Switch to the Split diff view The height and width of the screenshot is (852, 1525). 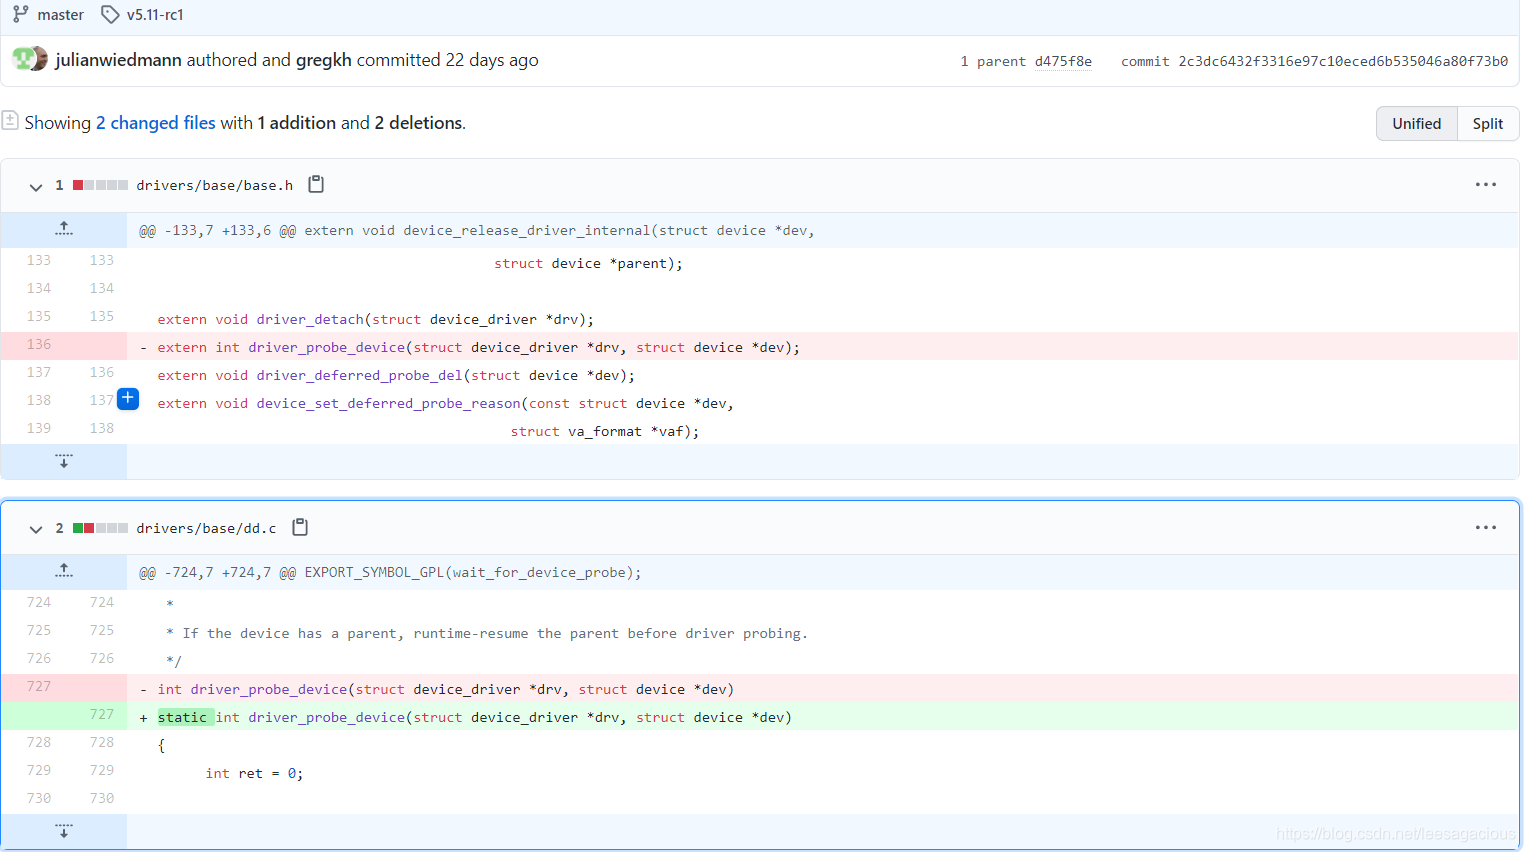pos(1488,124)
